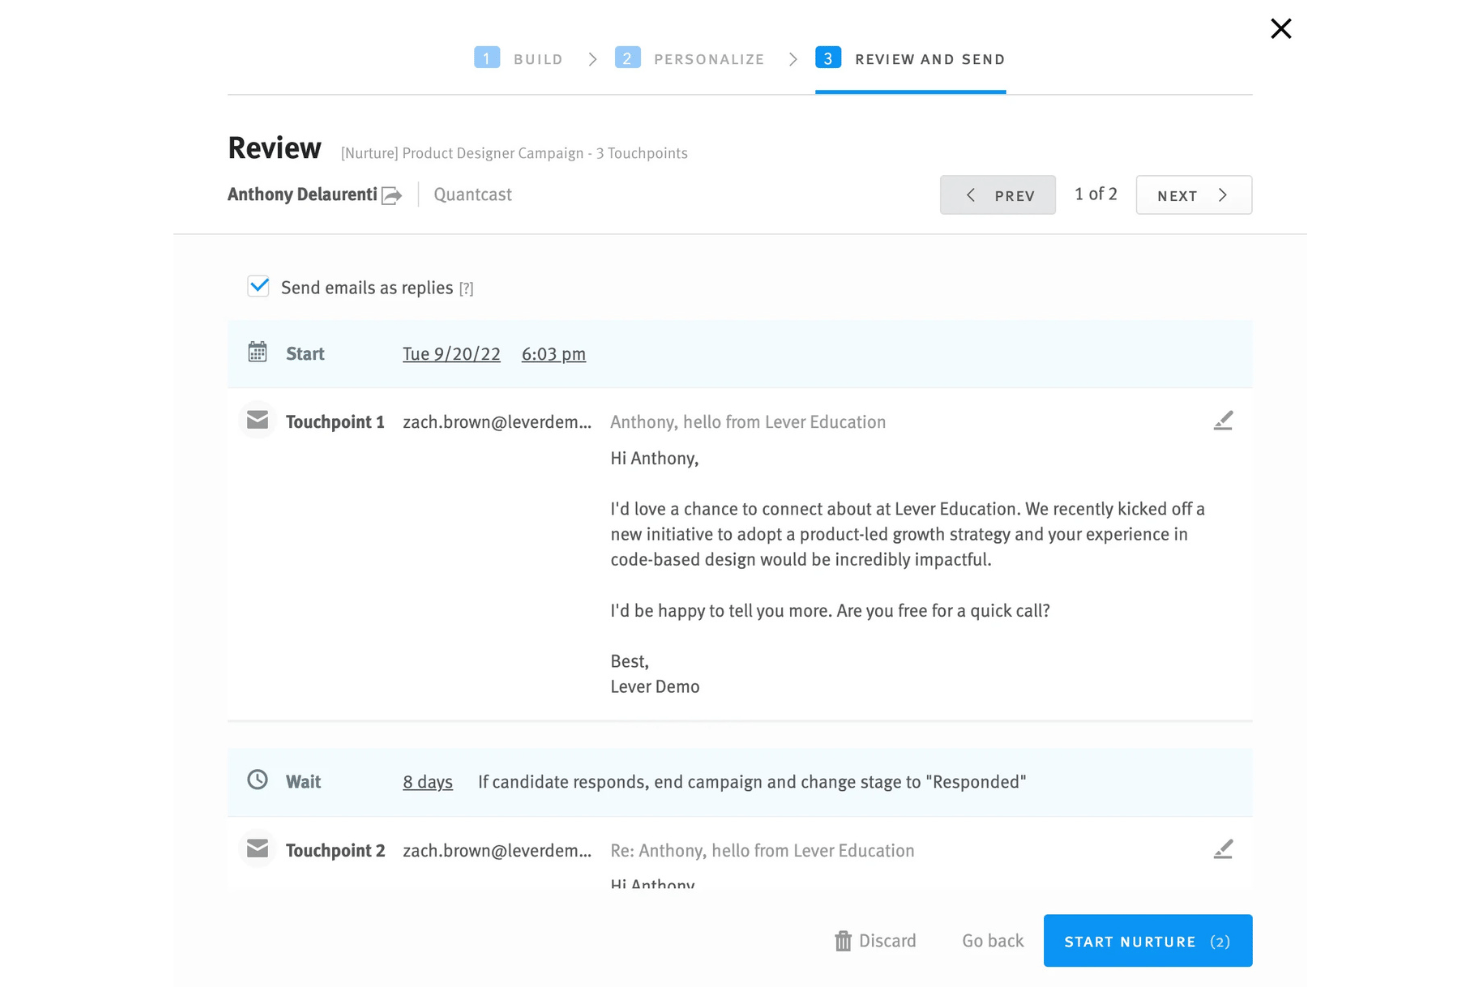Edit Touchpoint 1 with pencil icon

1223,421
